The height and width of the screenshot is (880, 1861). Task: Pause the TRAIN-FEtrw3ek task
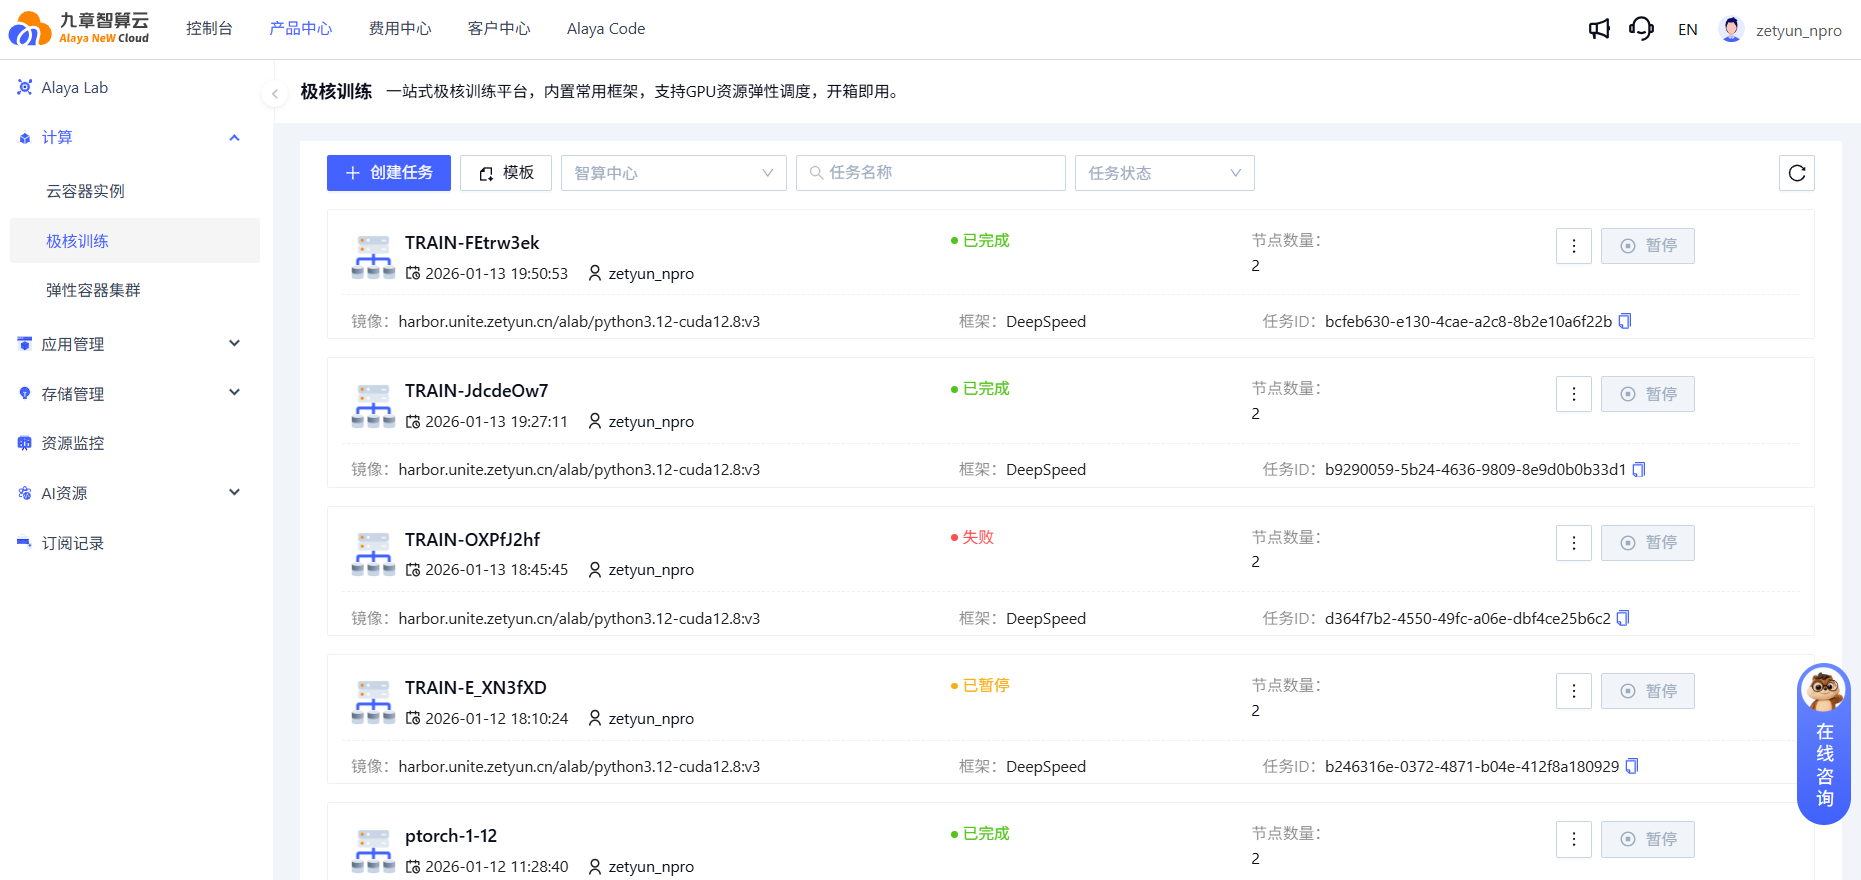pyautogui.click(x=1648, y=246)
